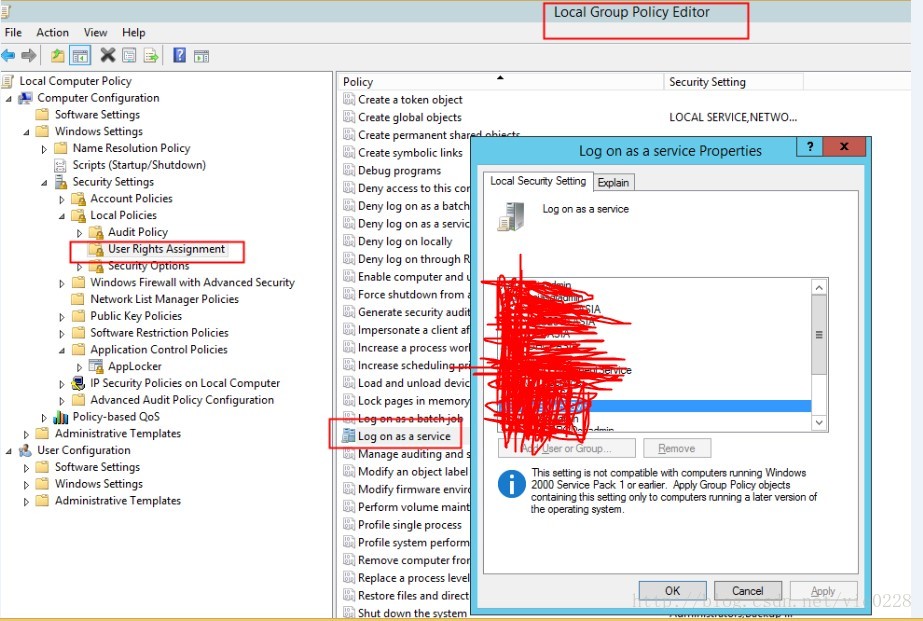Click the User Configuration node icon
The height and width of the screenshot is (621, 923).
coord(25,450)
